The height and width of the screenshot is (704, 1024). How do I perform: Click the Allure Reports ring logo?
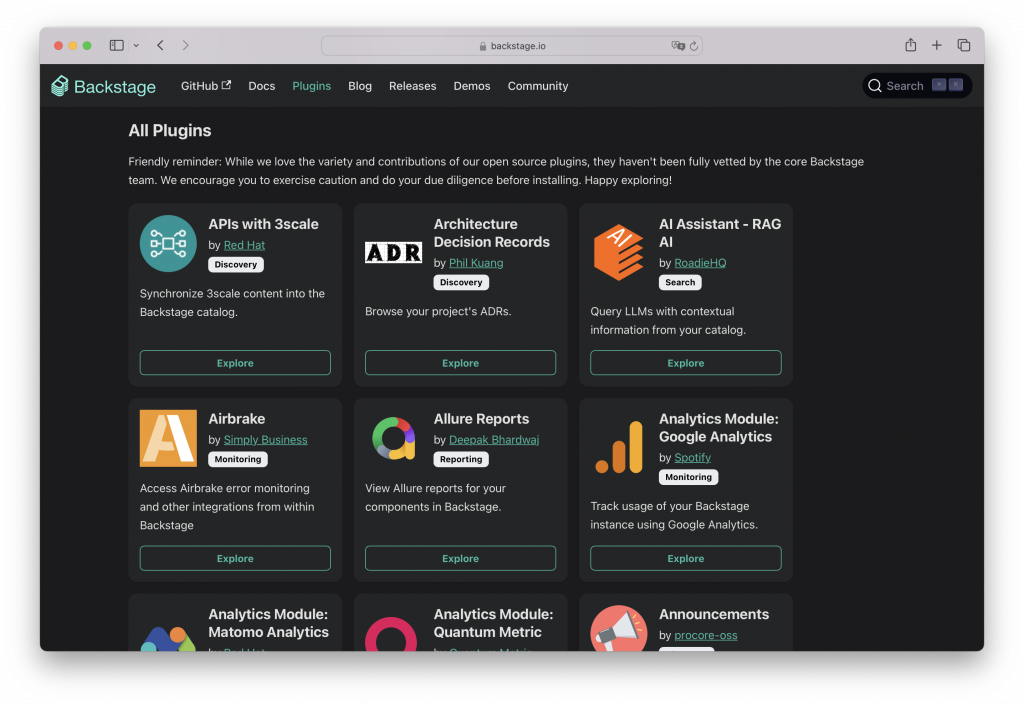393,438
